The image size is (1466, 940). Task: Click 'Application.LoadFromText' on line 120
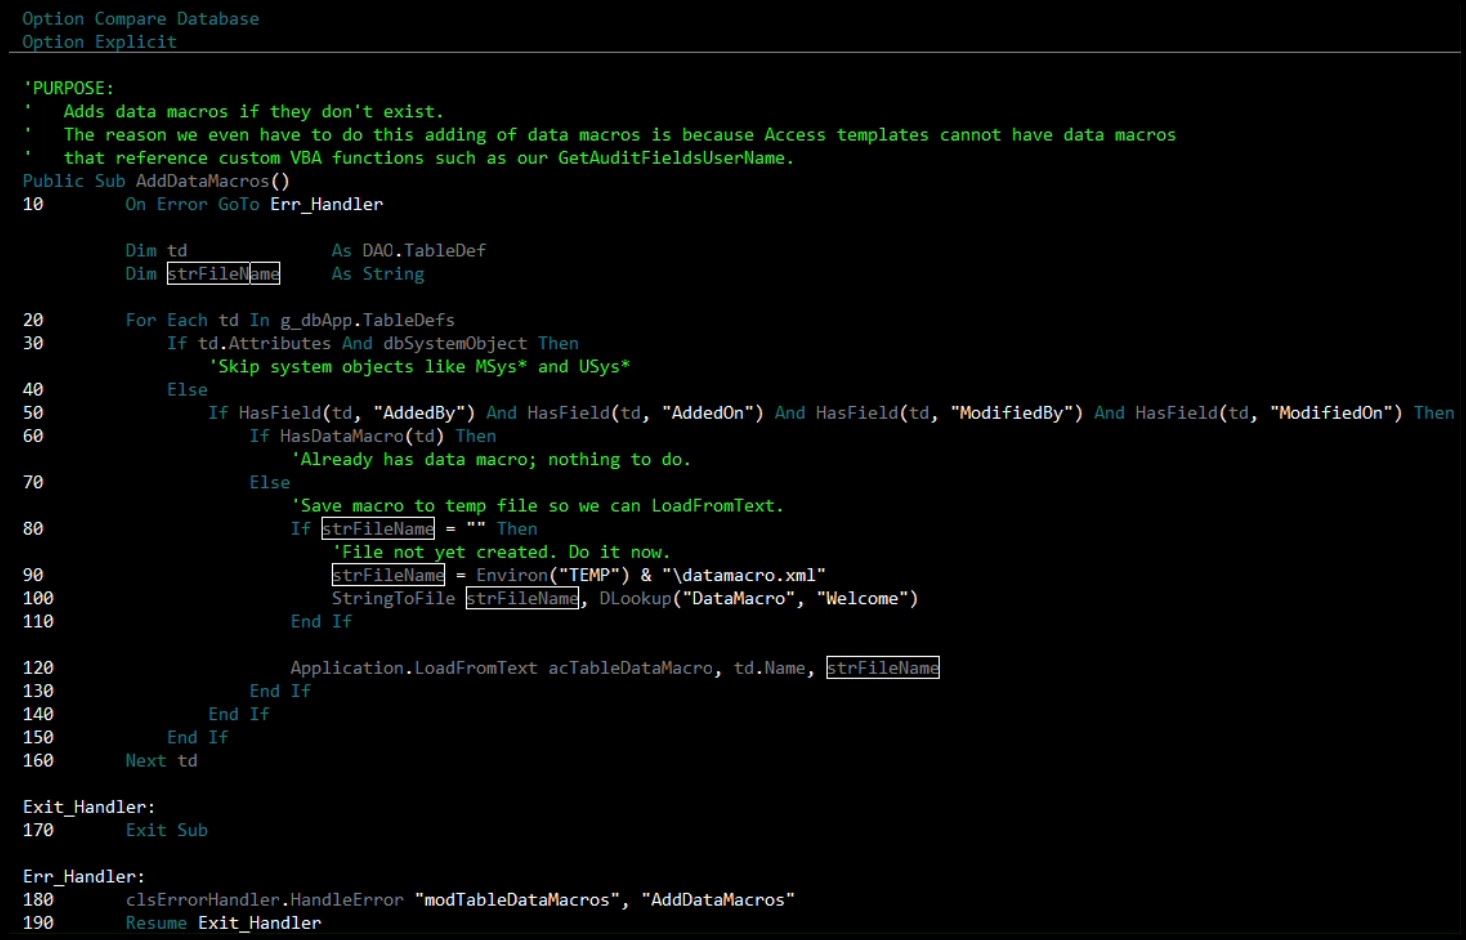(413, 668)
